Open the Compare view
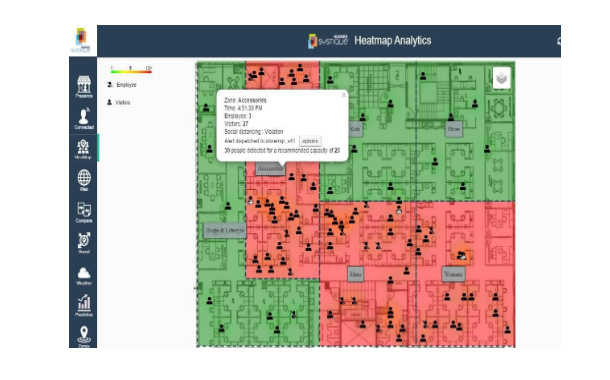The image size is (610, 380). pos(84,212)
